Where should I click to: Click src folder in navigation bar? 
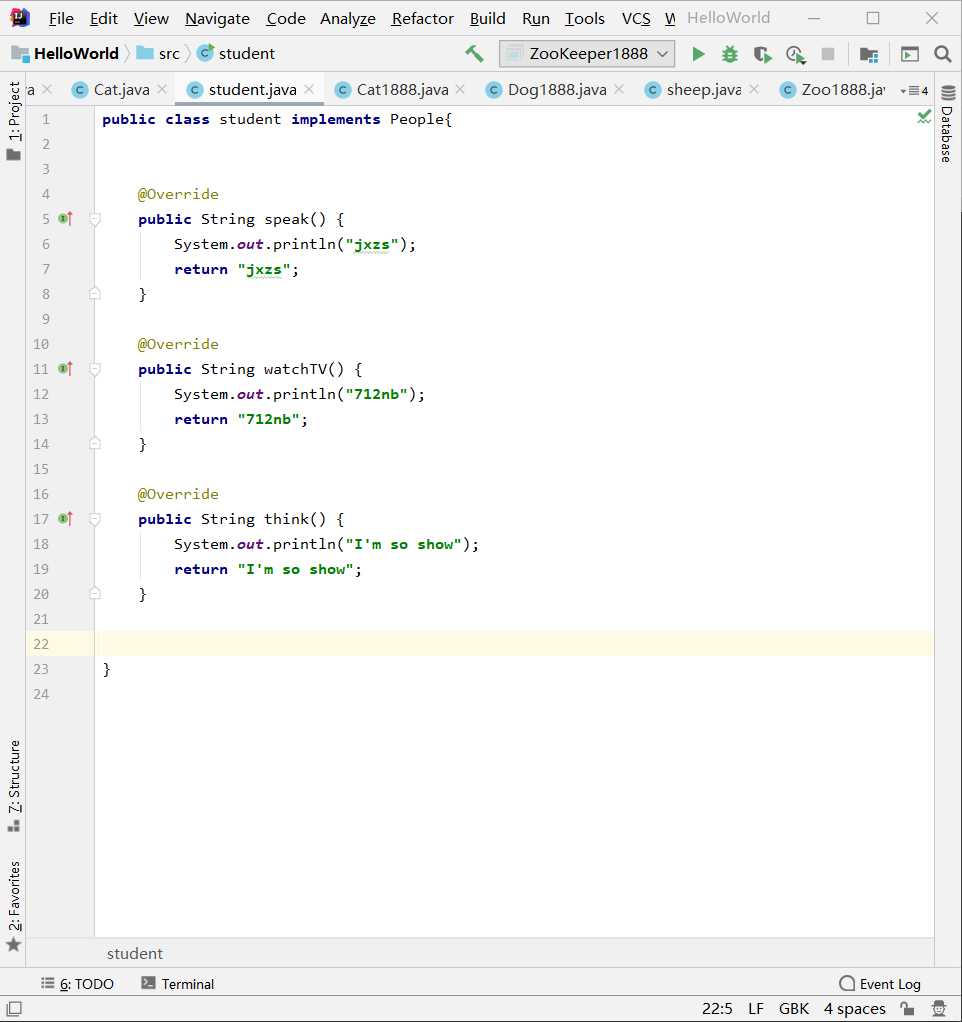tap(158, 53)
